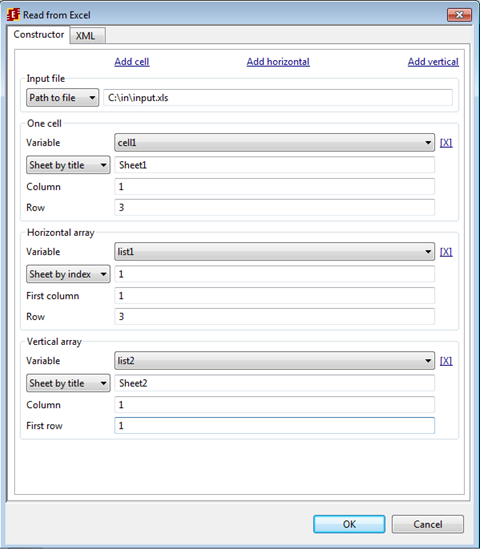Open Vertical array Sheet by title dropdown
The width and height of the screenshot is (482, 549).
coord(68,383)
